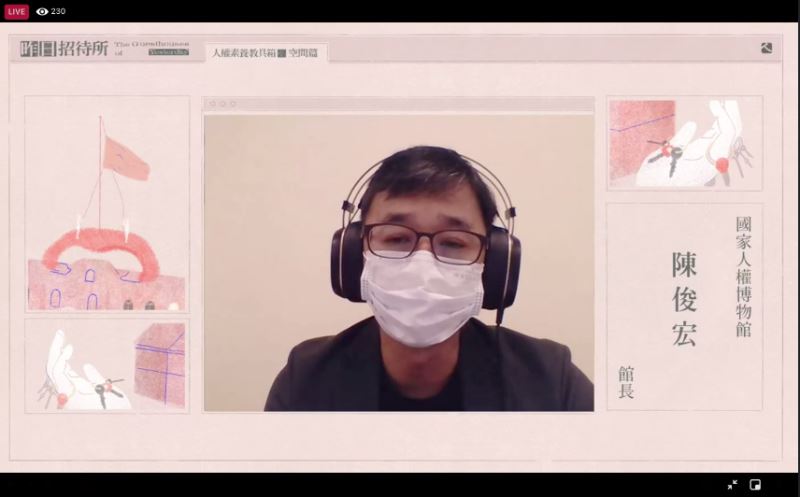Select the 人權素養教具箱 空間篇 tab
This screenshot has width=800, height=497.
click(266, 52)
